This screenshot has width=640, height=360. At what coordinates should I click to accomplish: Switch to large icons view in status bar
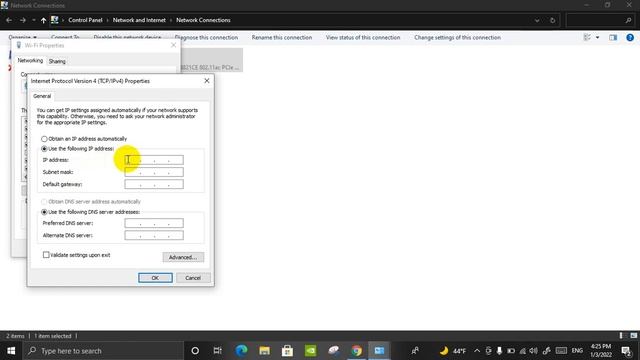point(634,336)
